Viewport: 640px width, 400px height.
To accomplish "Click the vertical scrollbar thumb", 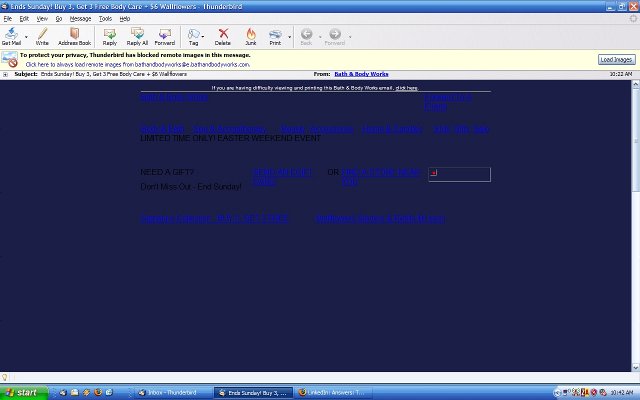I will point(636,140).
